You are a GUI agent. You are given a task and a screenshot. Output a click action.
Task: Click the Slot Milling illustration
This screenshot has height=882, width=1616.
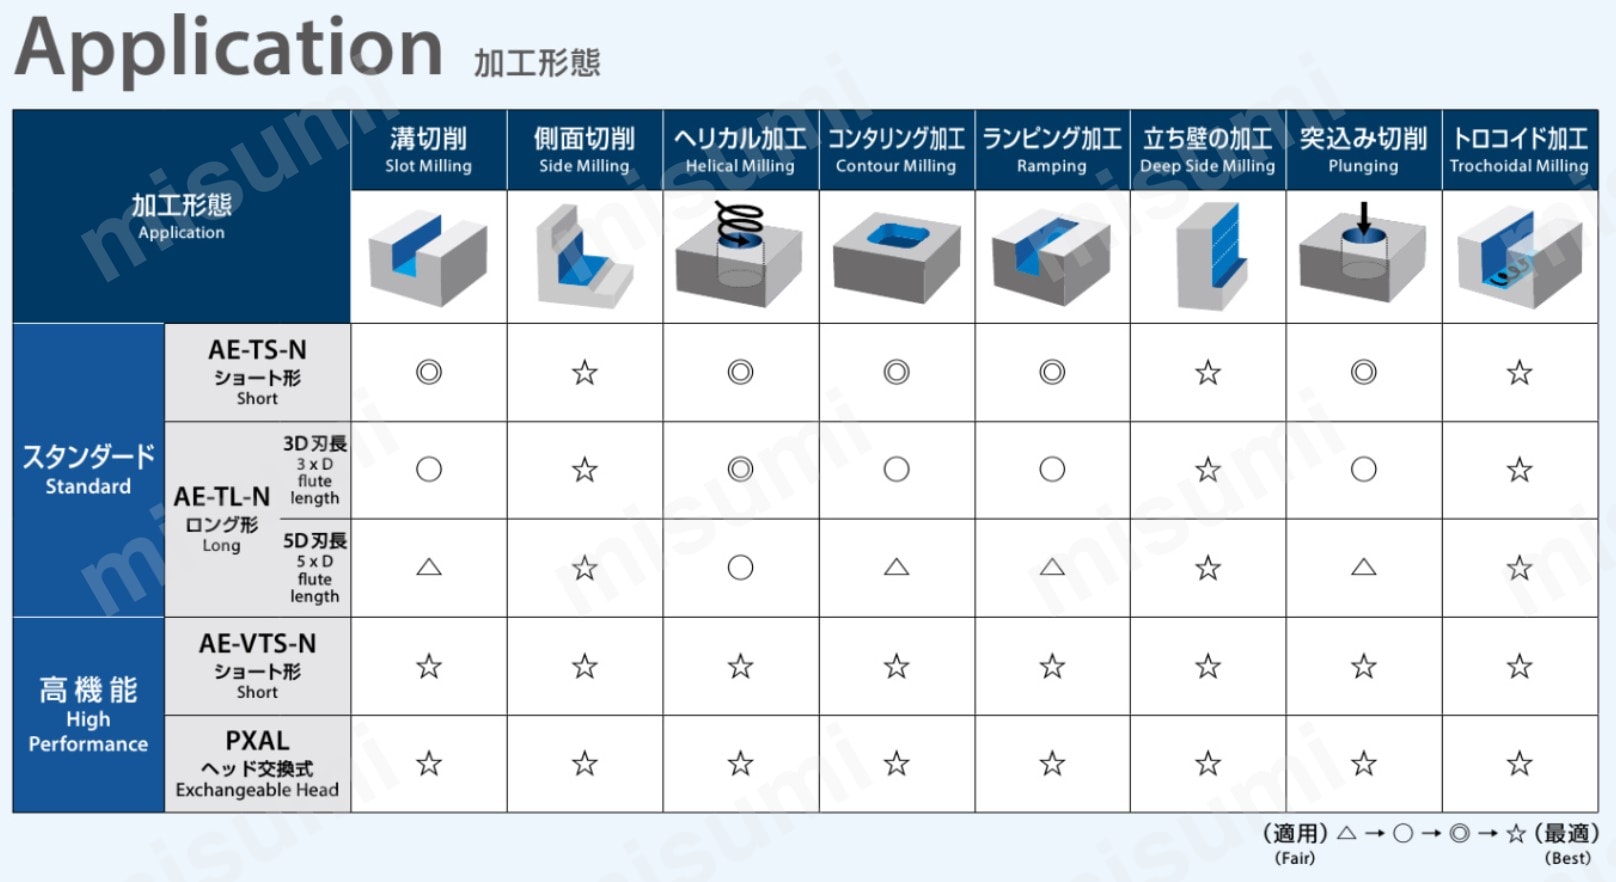click(428, 257)
